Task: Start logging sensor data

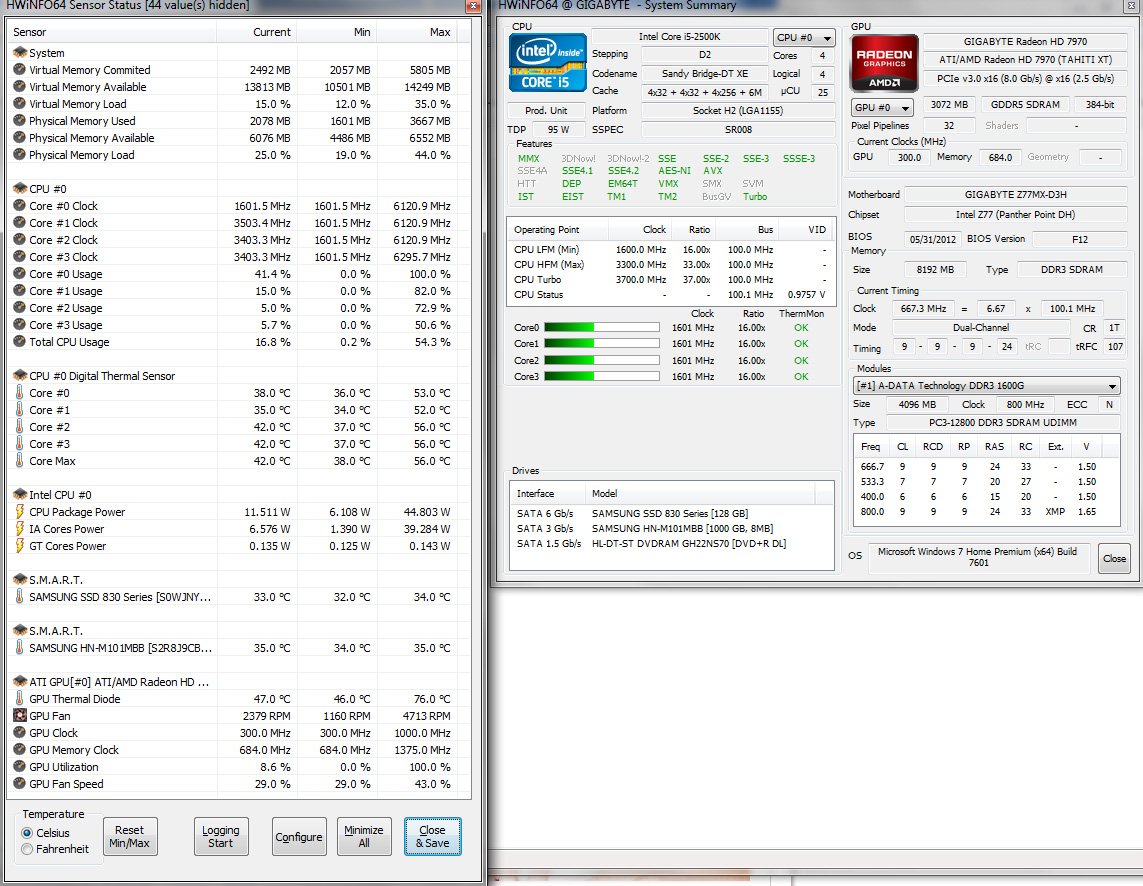Action: pyautogui.click(x=221, y=836)
